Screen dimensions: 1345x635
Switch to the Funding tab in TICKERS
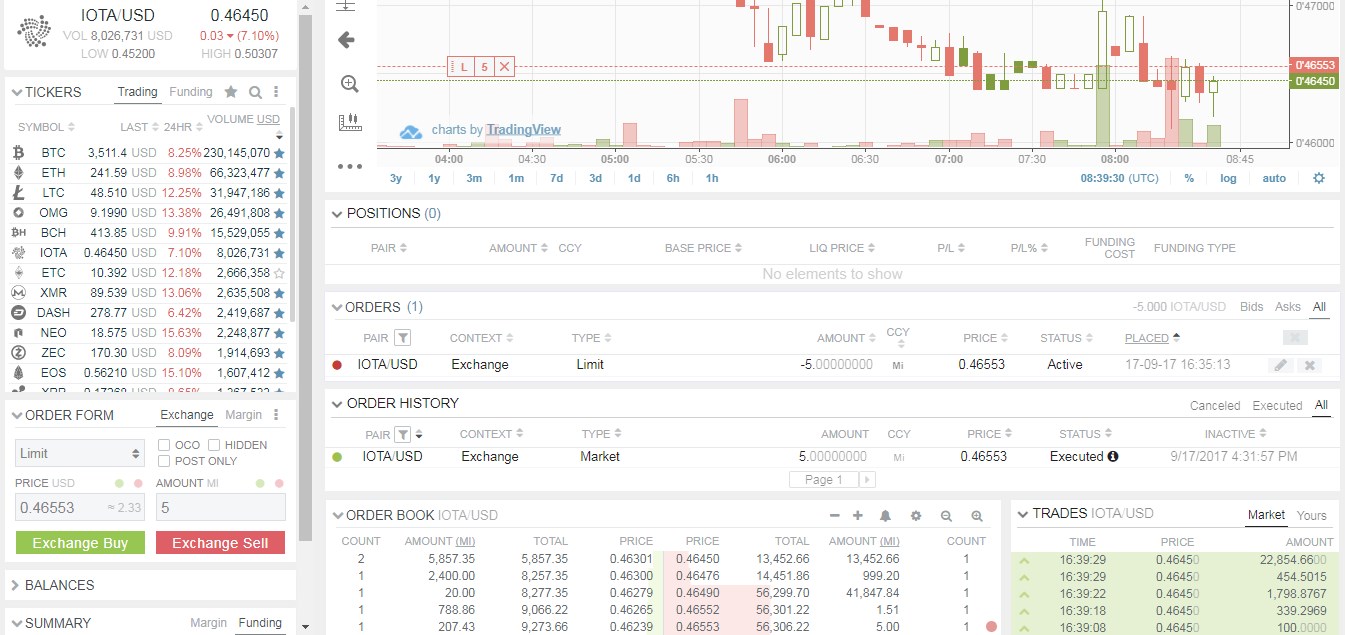coord(191,91)
